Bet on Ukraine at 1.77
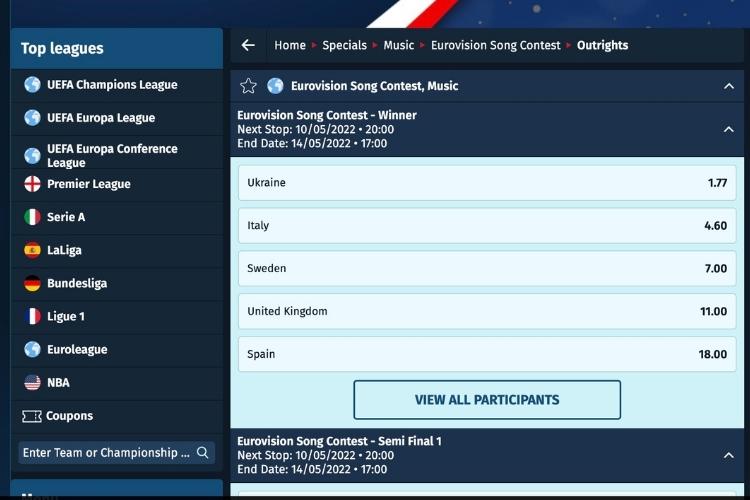Screen dimensions: 750x500 487,183
